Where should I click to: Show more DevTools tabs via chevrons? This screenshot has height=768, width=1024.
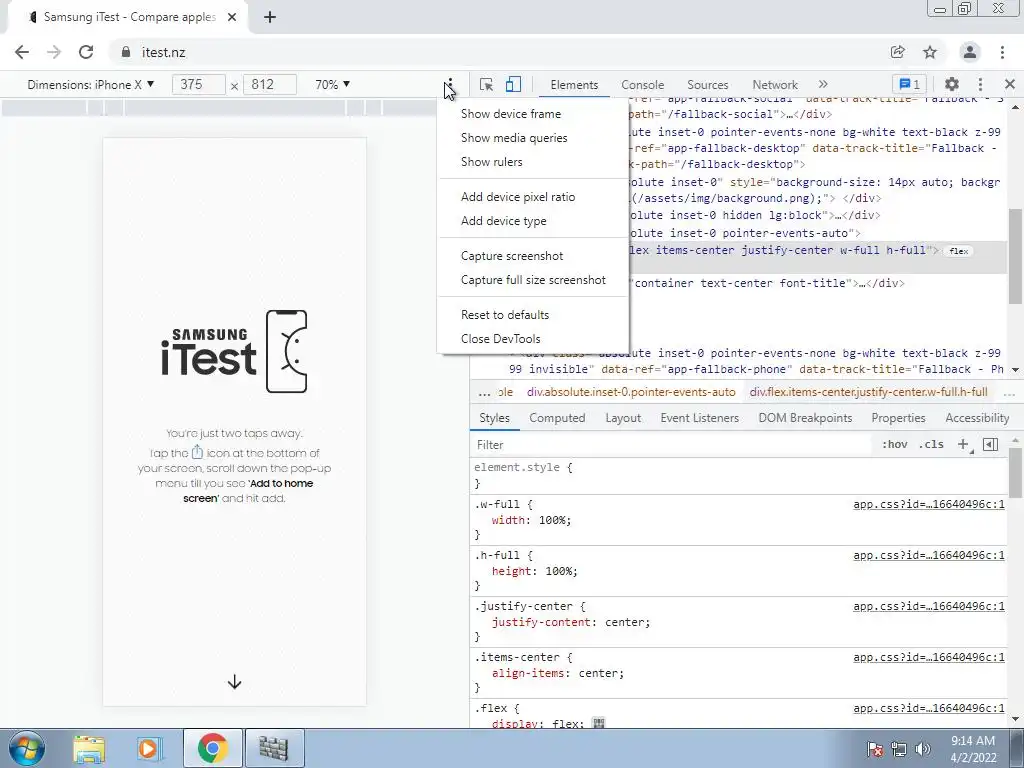[x=823, y=84]
